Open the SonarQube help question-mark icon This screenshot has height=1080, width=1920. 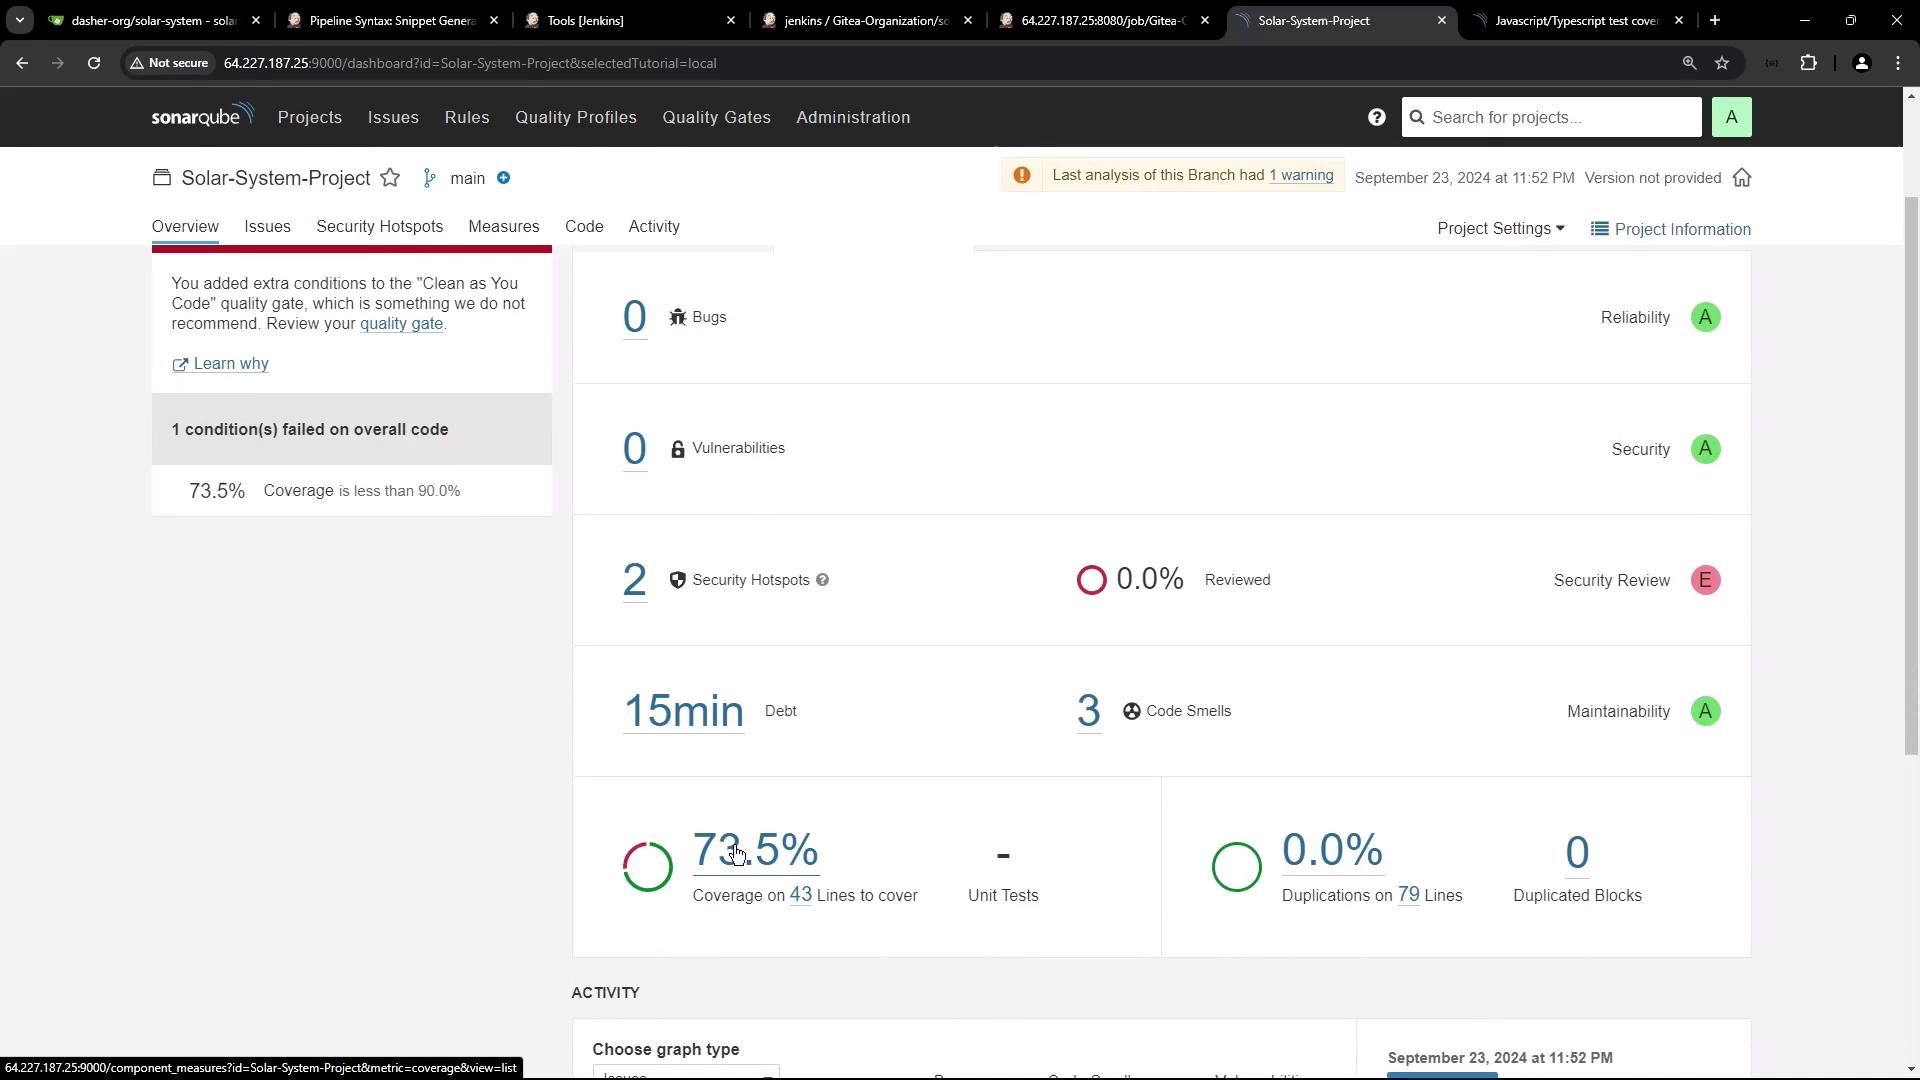point(1377,118)
